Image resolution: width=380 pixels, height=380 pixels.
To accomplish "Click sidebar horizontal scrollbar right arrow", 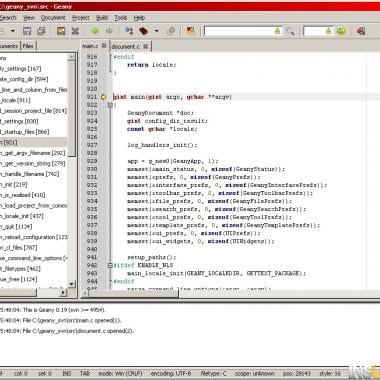I will point(63,293).
